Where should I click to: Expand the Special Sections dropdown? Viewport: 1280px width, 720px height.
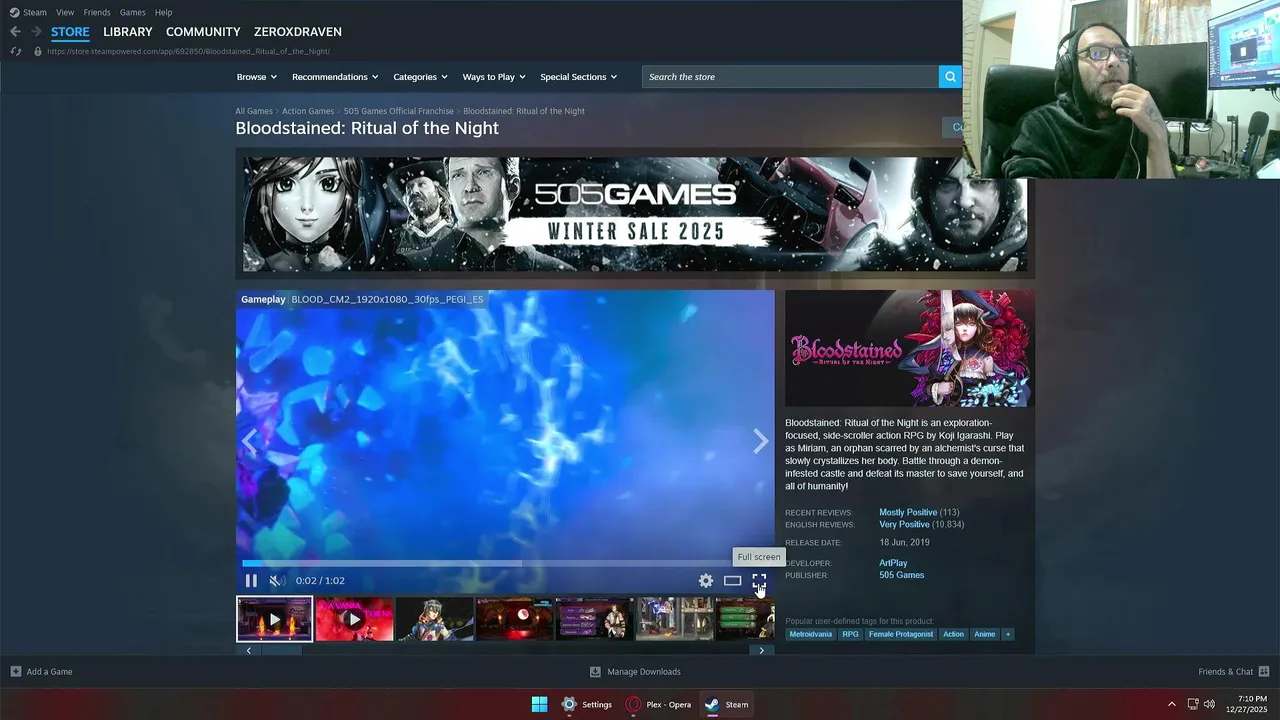(x=579, y=77)
